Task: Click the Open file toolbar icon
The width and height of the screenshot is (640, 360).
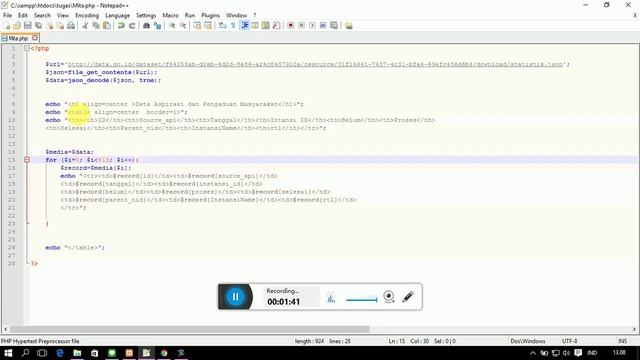Action: [17, 26]
